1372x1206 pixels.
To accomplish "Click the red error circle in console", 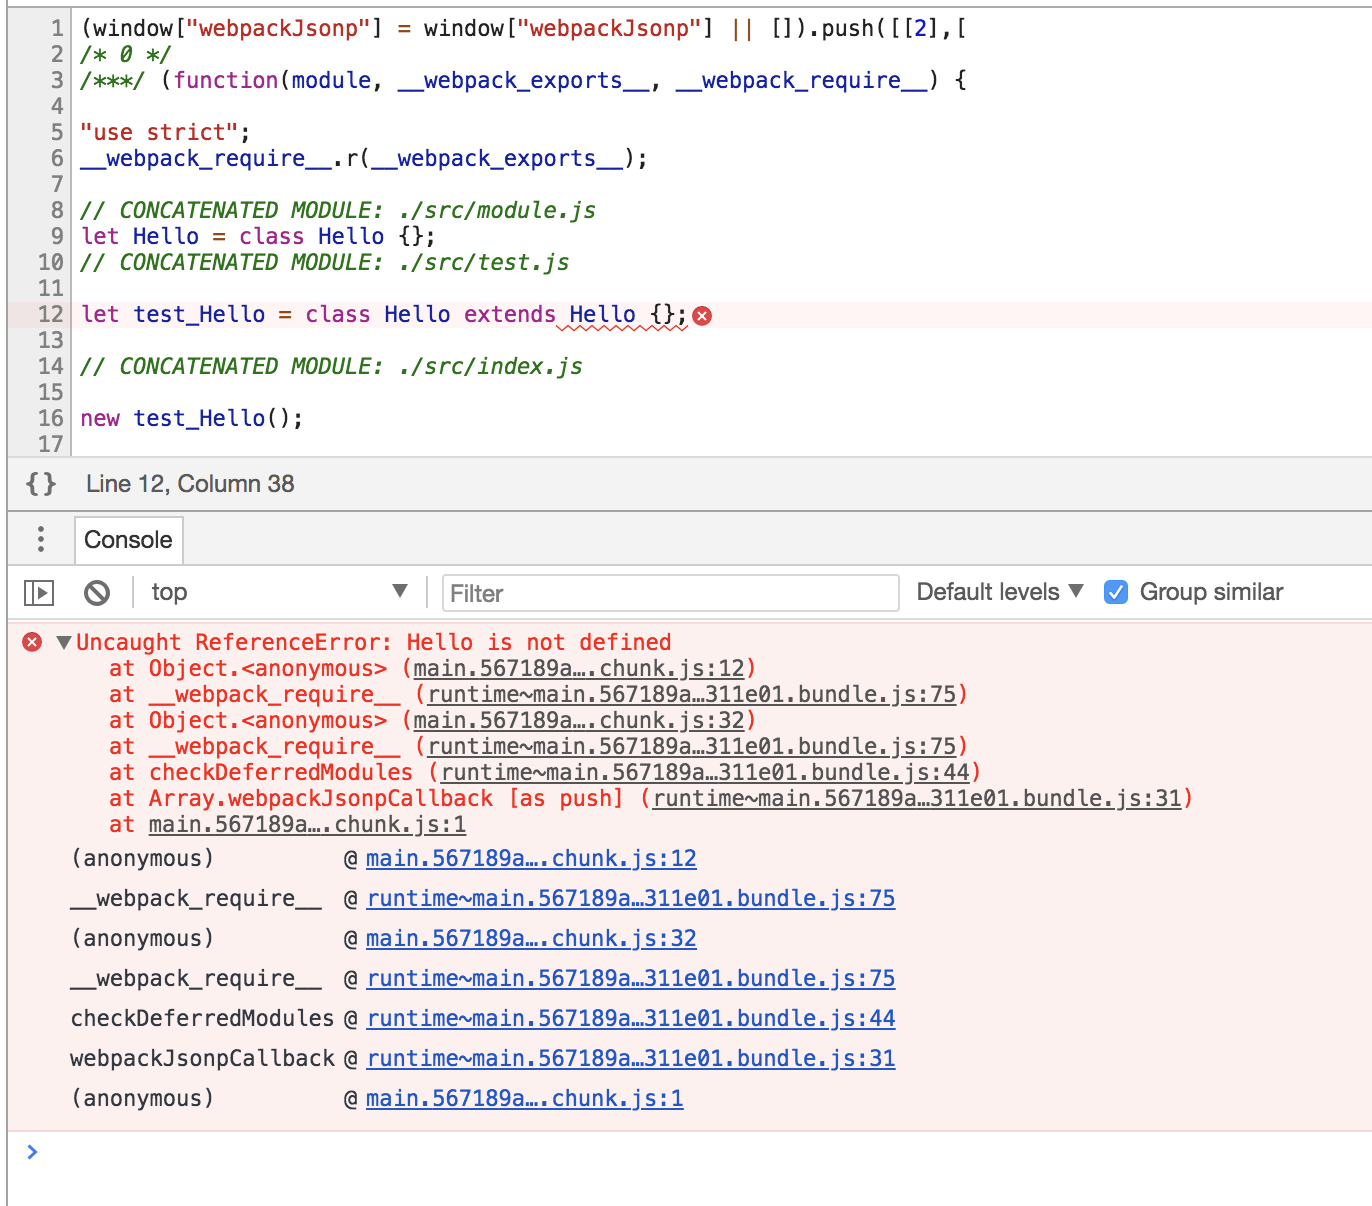I will coord(30,642).
